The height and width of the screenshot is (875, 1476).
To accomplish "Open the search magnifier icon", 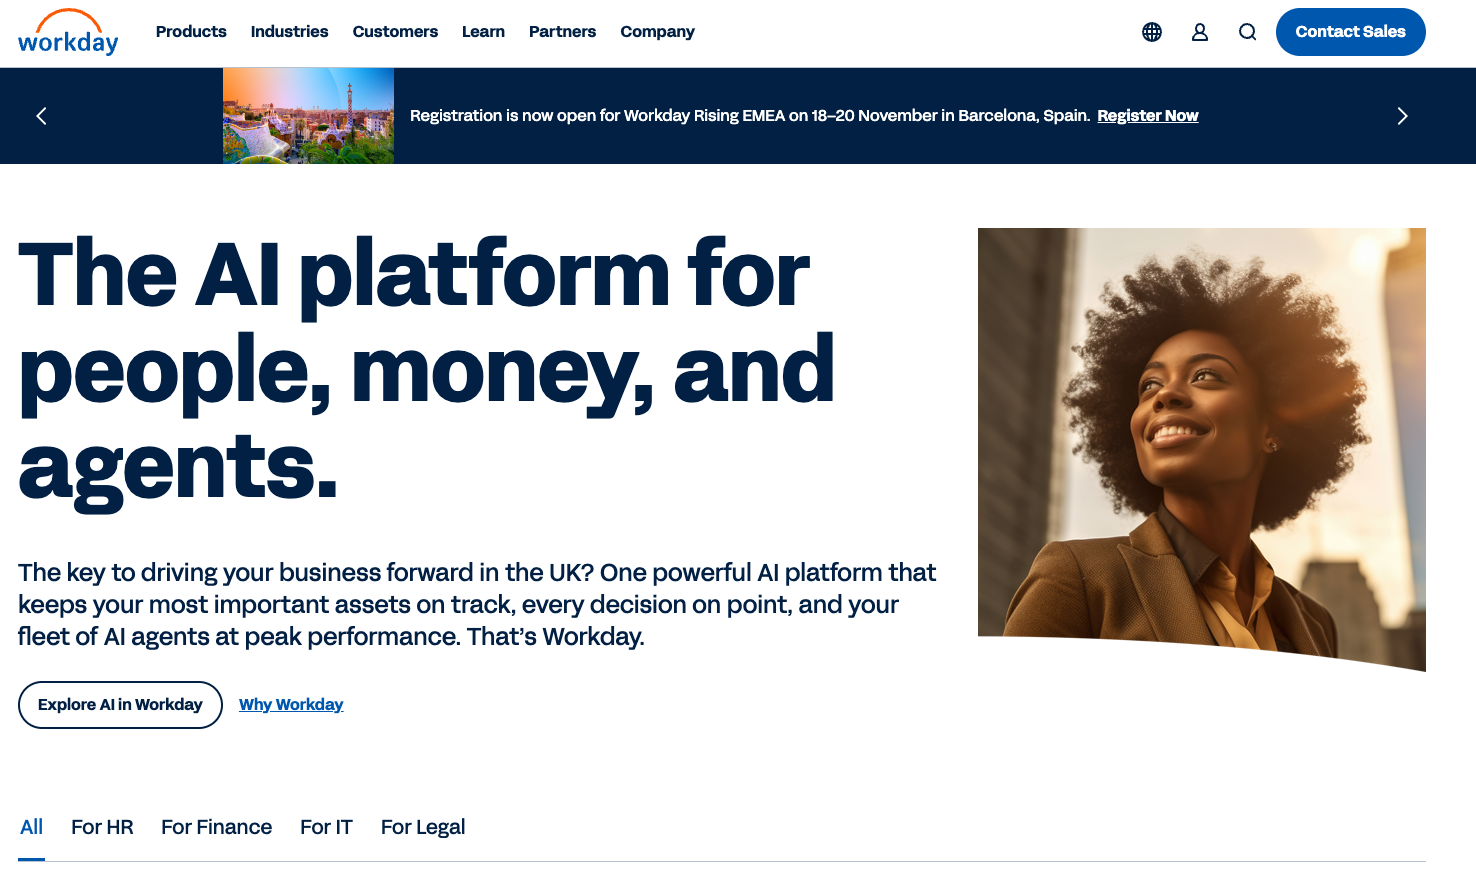I will [x=1247, y=32].
